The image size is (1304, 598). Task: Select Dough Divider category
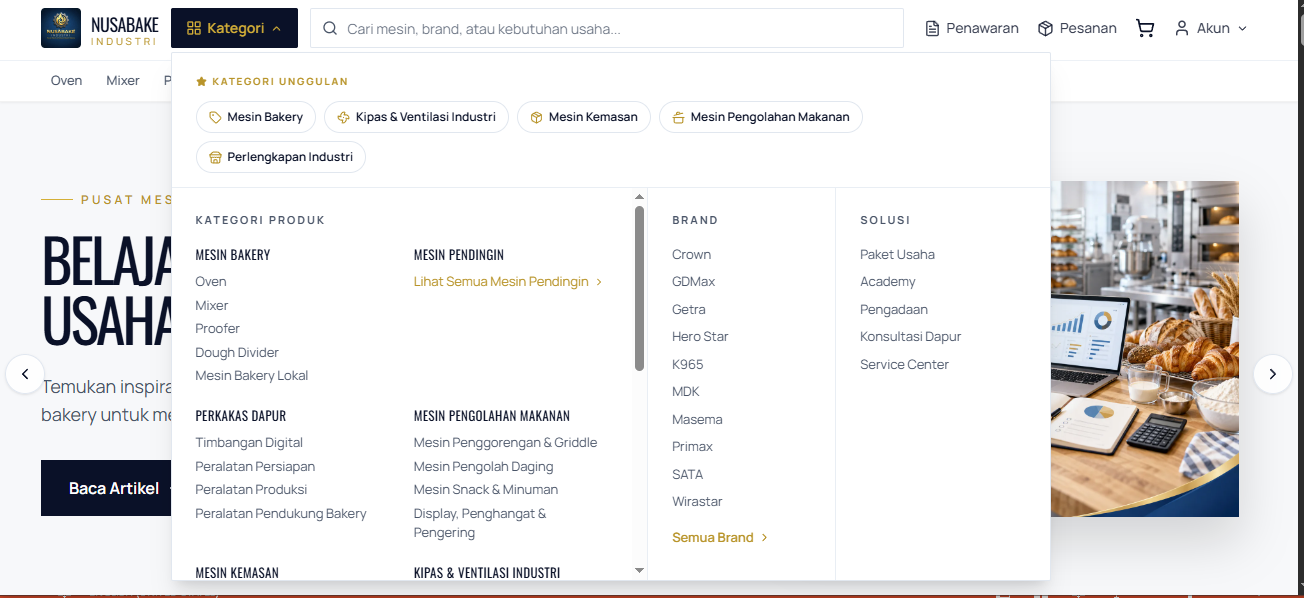coord(237,352)
